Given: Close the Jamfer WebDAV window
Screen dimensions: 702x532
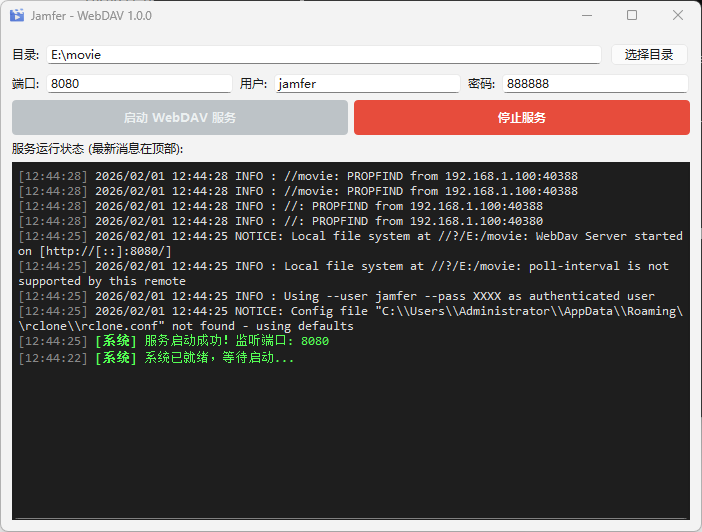Looking at the screenshot, I should [678, 16].
